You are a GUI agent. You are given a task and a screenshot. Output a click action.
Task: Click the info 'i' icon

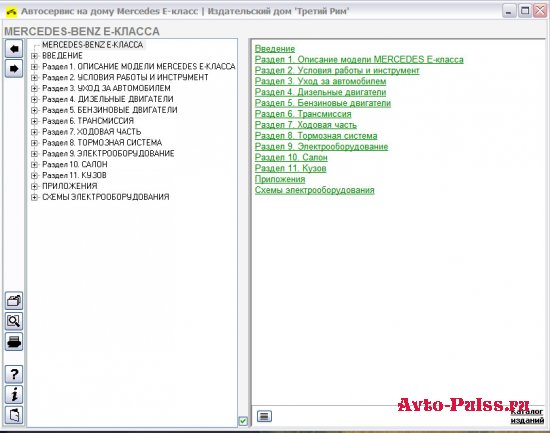(14, 394)
